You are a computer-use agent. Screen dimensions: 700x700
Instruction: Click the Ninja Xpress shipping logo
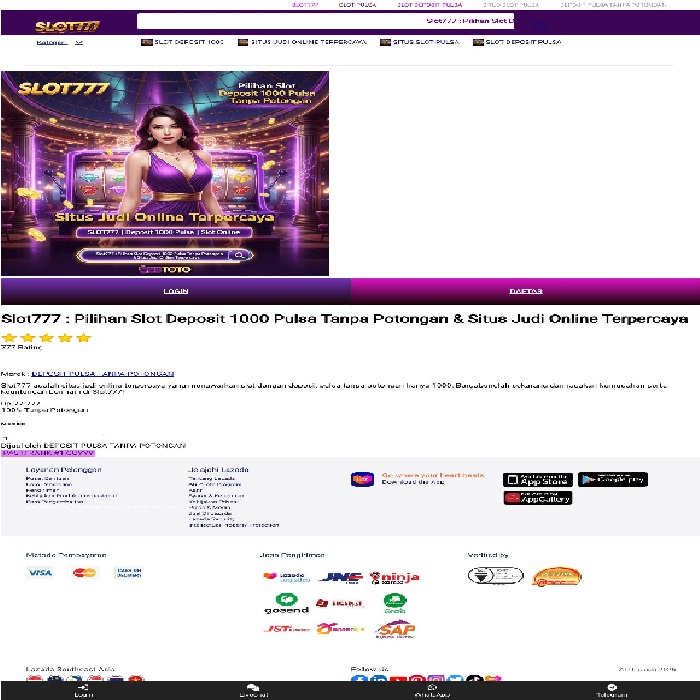click(395, 578)
